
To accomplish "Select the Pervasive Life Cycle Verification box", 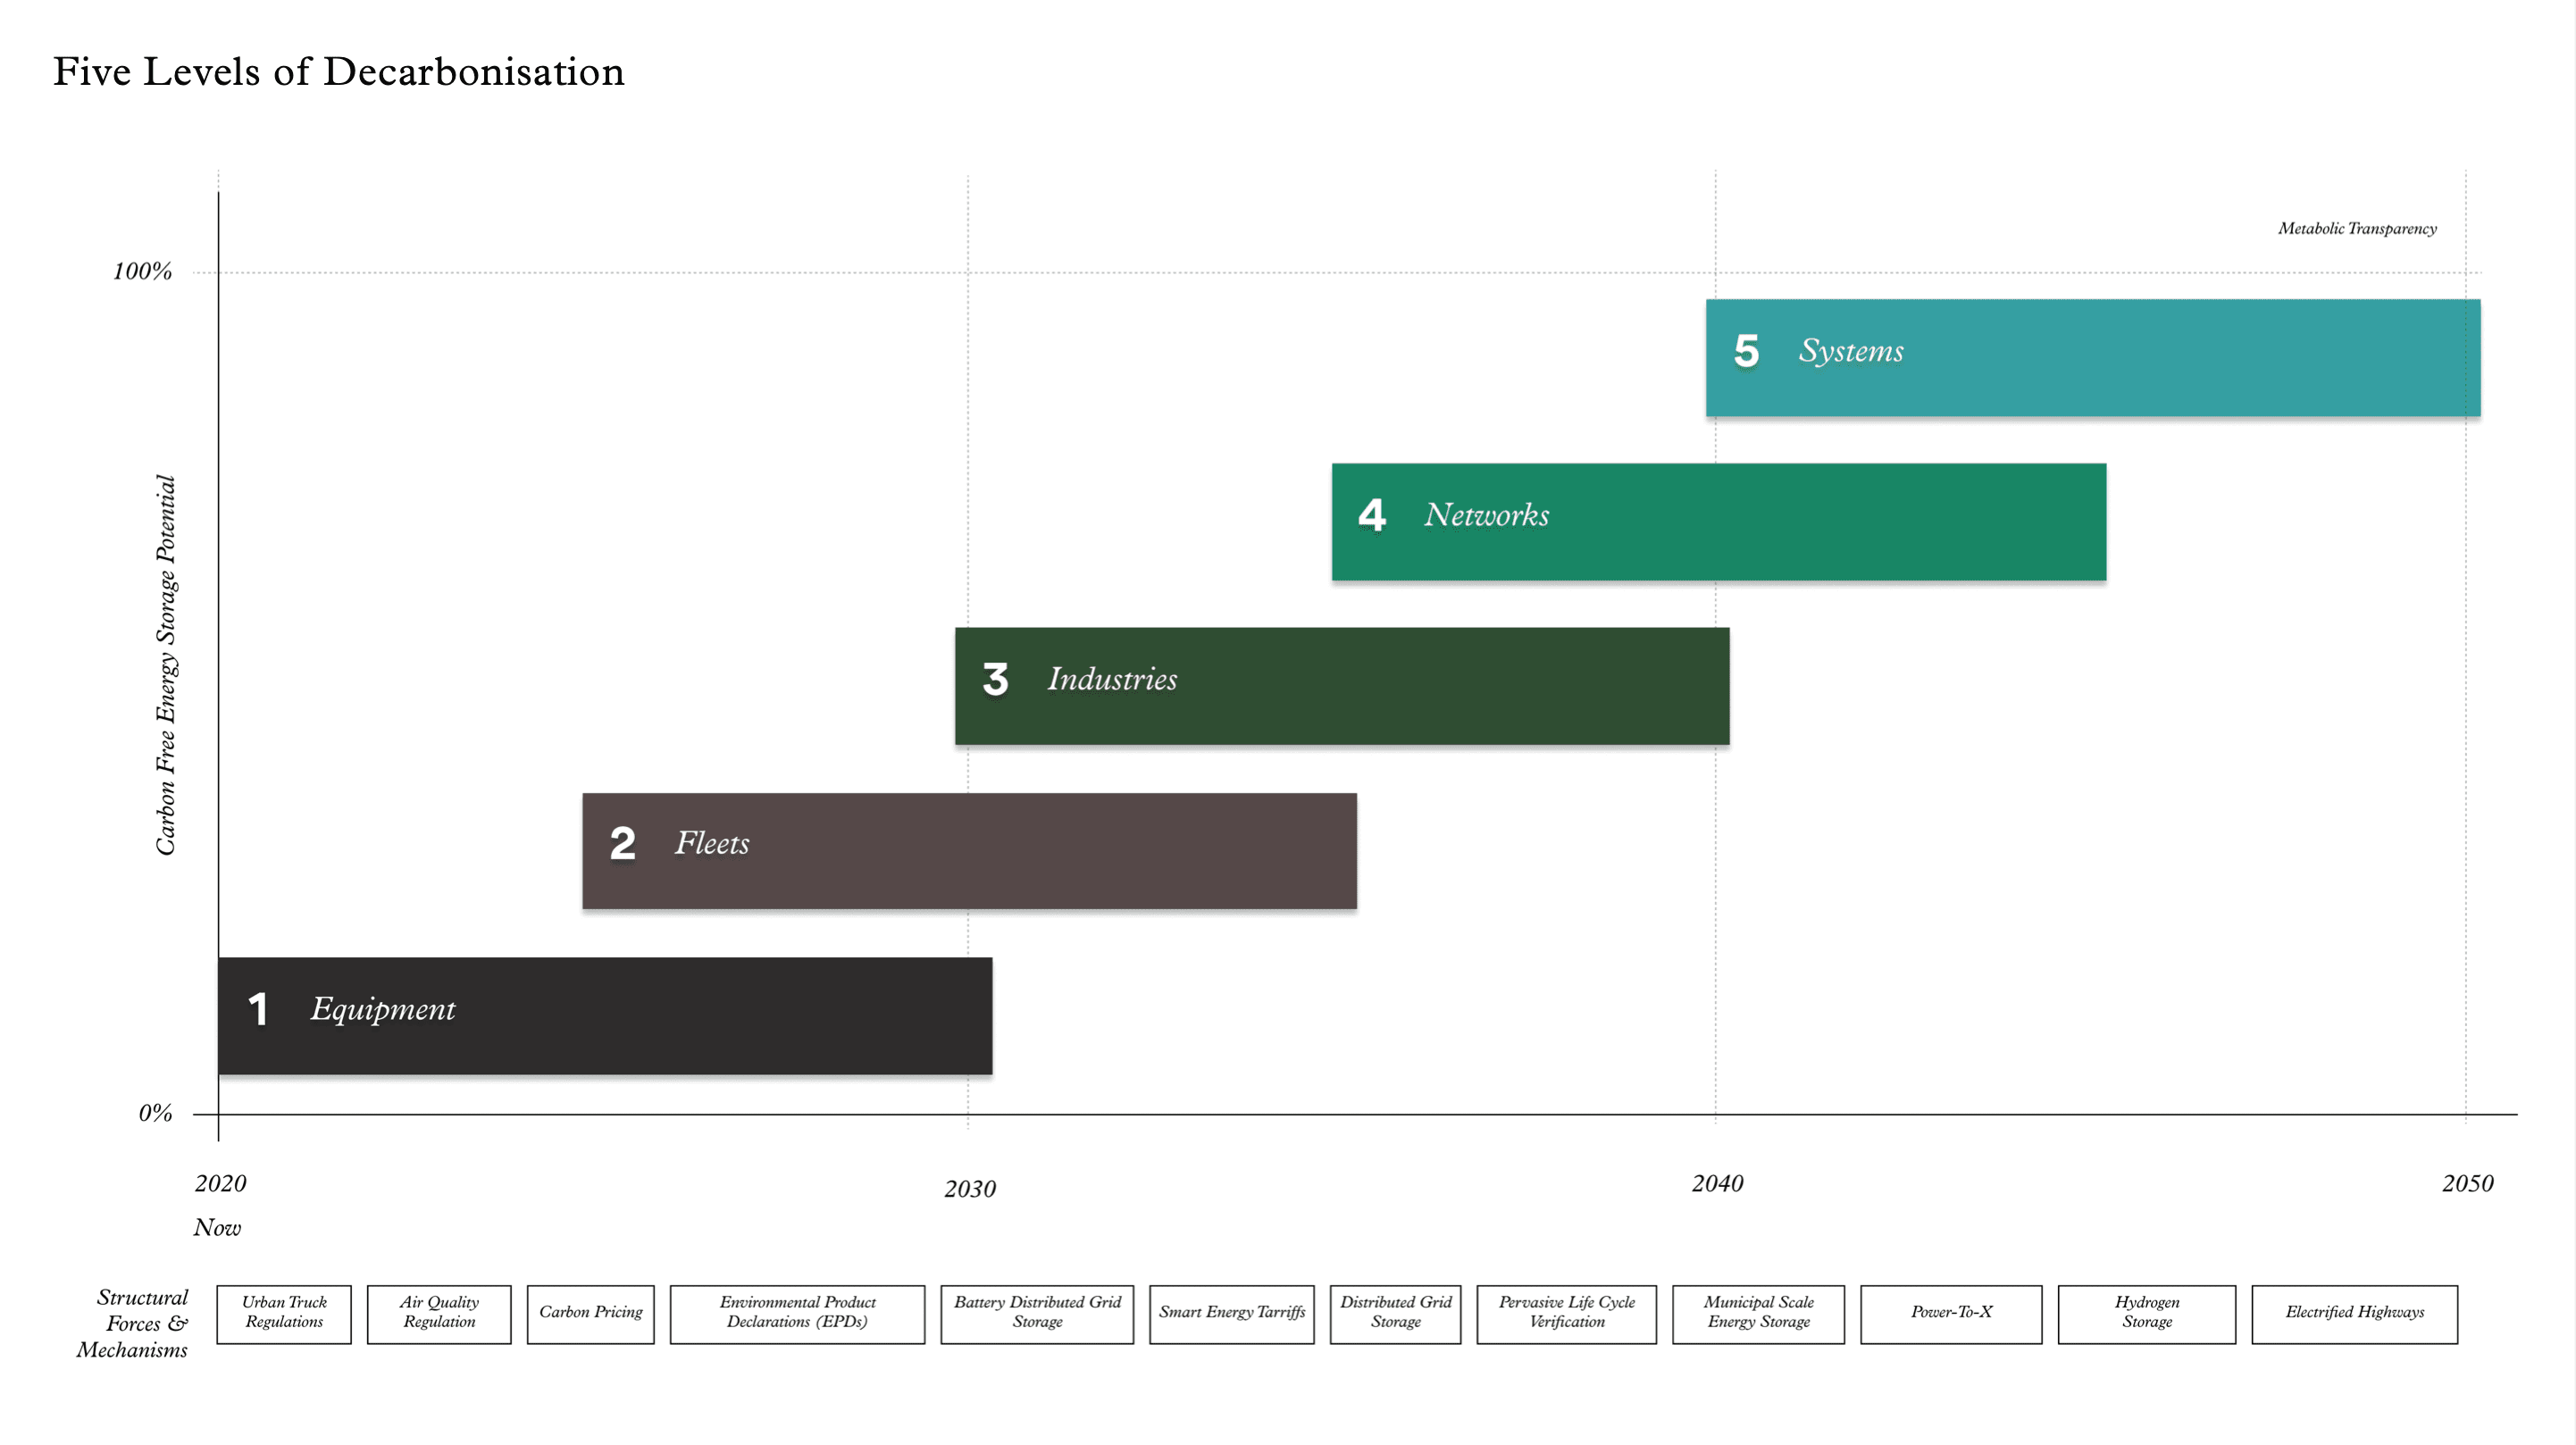I will point(1567,1314).
